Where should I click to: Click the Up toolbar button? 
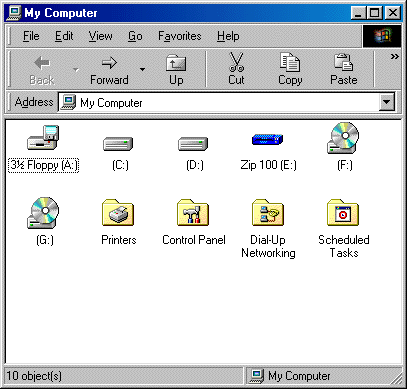(x=176, y=69)
